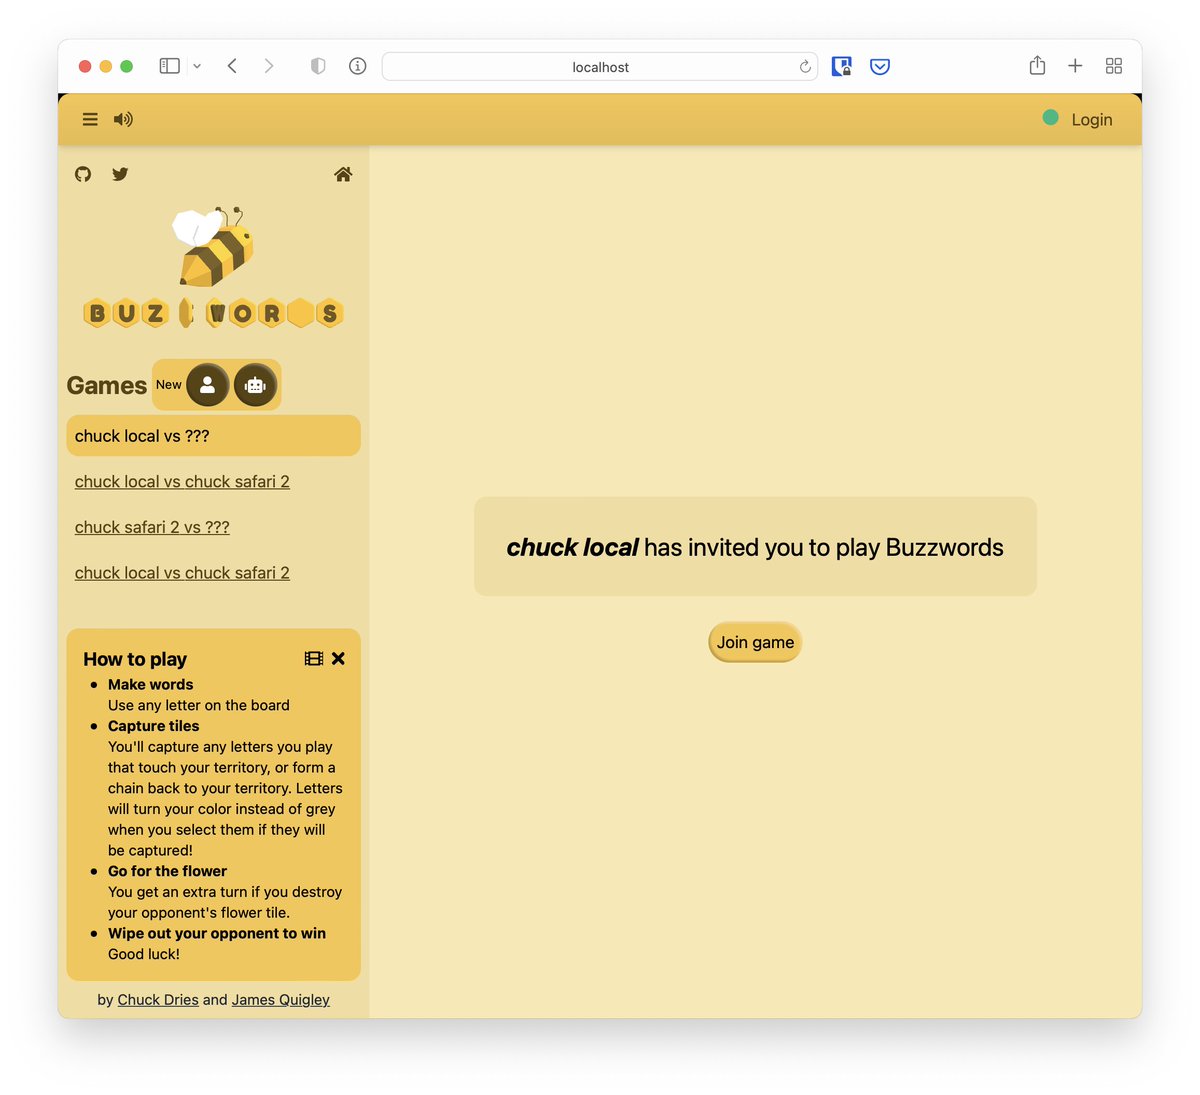The width and height of the screenshot is (1200, 1095).
Task: Click the Buzzwords bee logo
Action: point(215,246)
